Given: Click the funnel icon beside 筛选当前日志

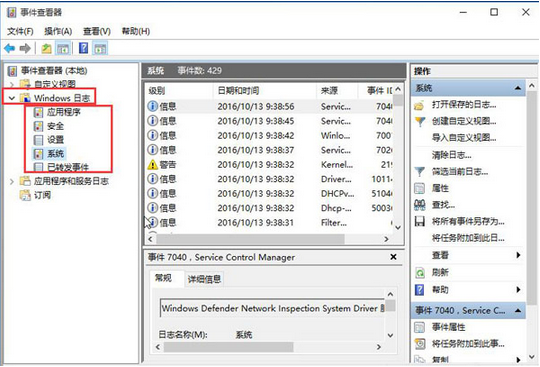Looking at the screenshot, I should [x=419, y=171].
